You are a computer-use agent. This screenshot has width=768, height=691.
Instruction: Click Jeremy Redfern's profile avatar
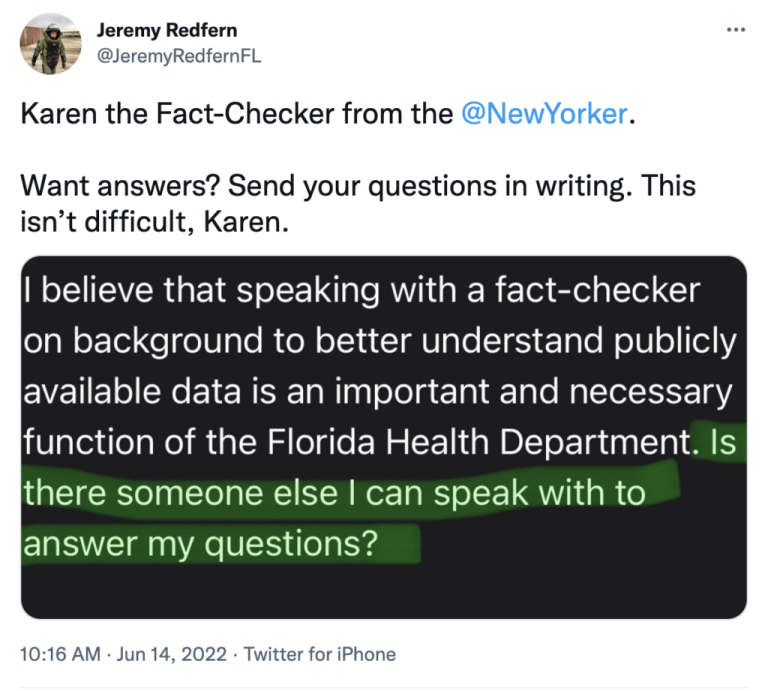coord(54,44)
